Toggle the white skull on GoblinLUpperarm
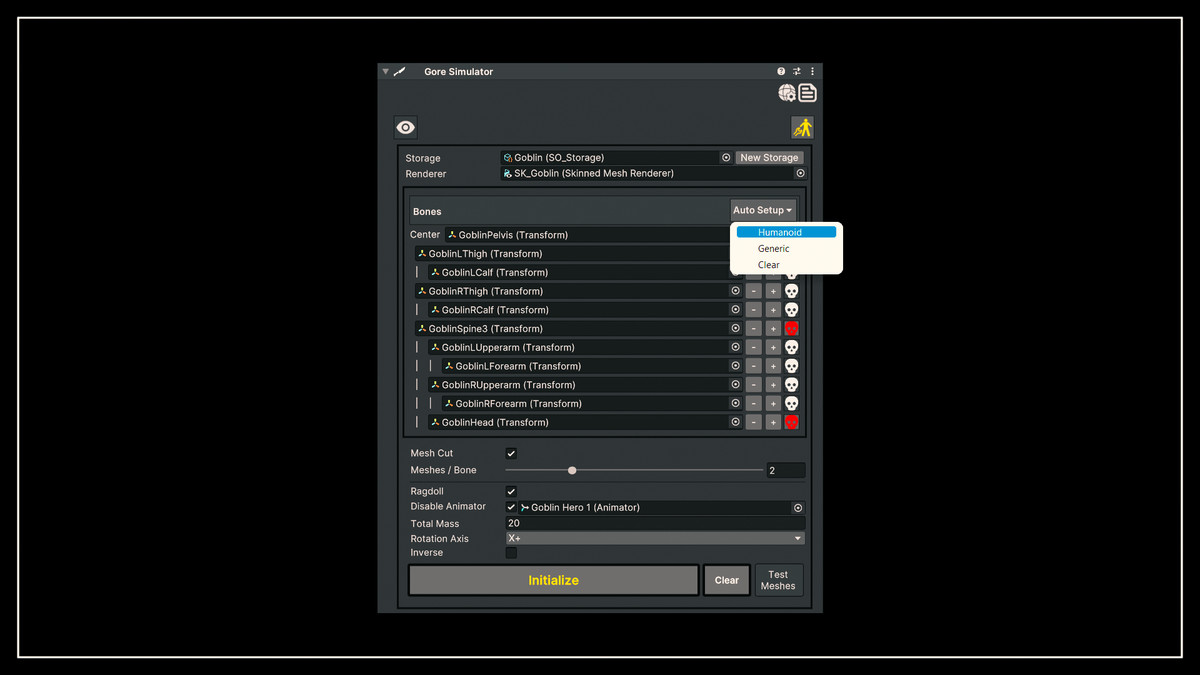This screenshot has height=675, width=1200. pyautogui.click(x=791, y=348)
